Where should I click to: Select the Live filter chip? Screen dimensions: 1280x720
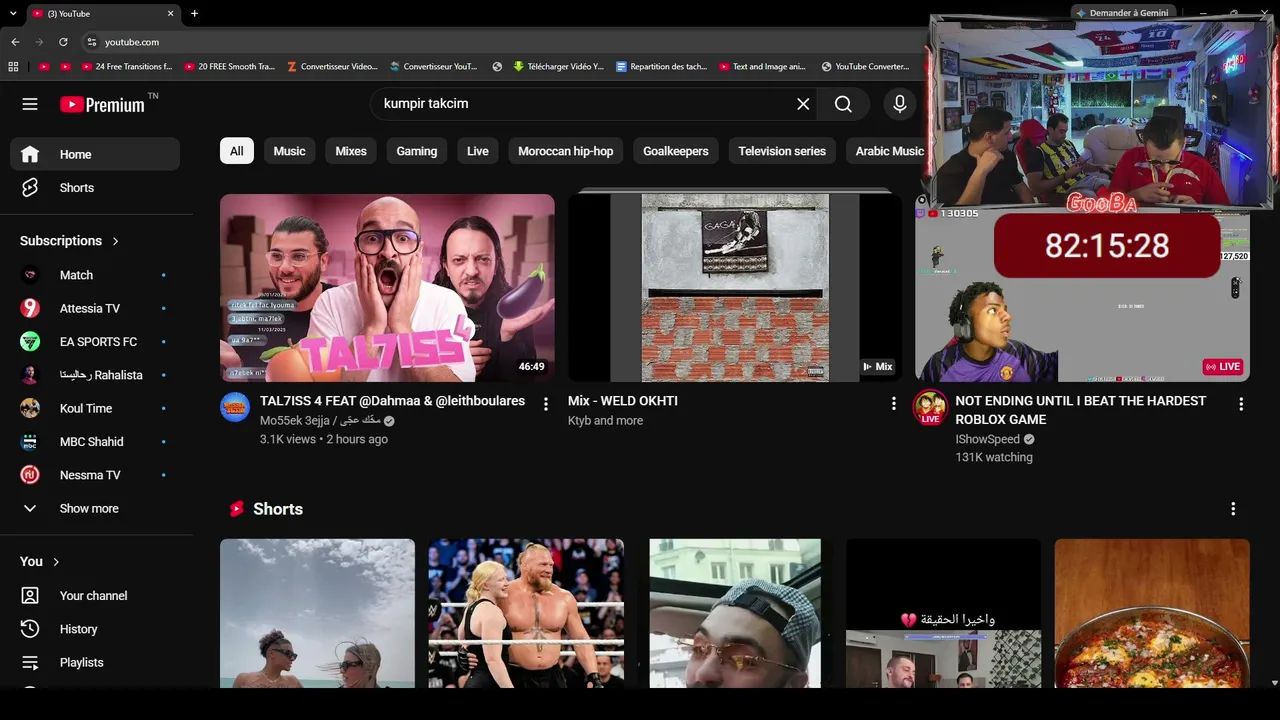[478, 151]
